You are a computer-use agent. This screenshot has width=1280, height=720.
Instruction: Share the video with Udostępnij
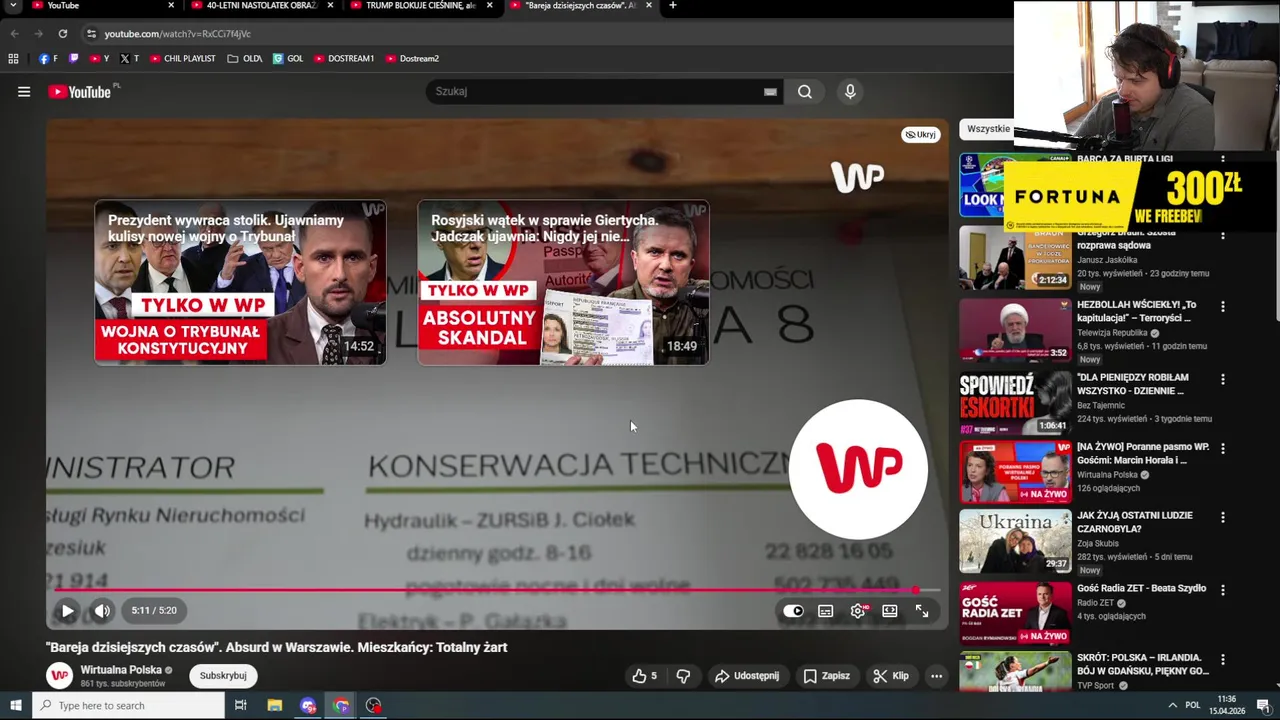746,676
